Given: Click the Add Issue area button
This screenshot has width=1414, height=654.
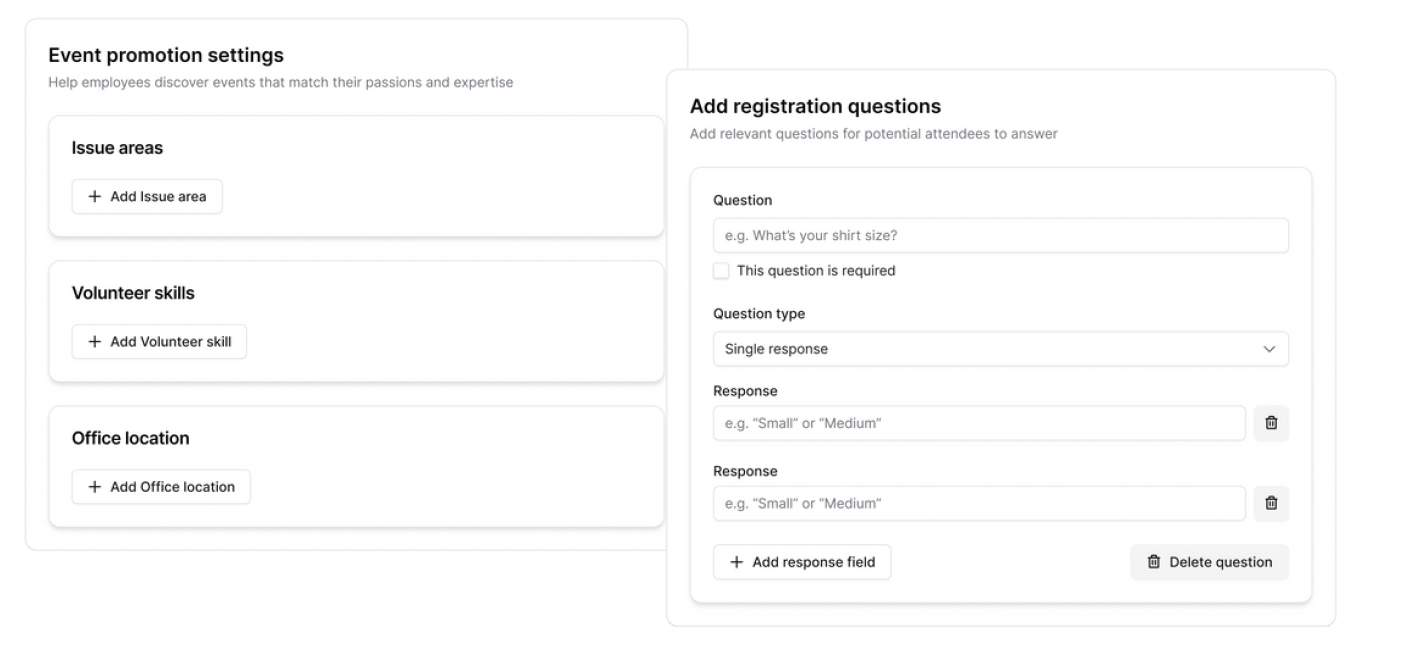Looking at the screenshot, I should [x=147, y=197].
